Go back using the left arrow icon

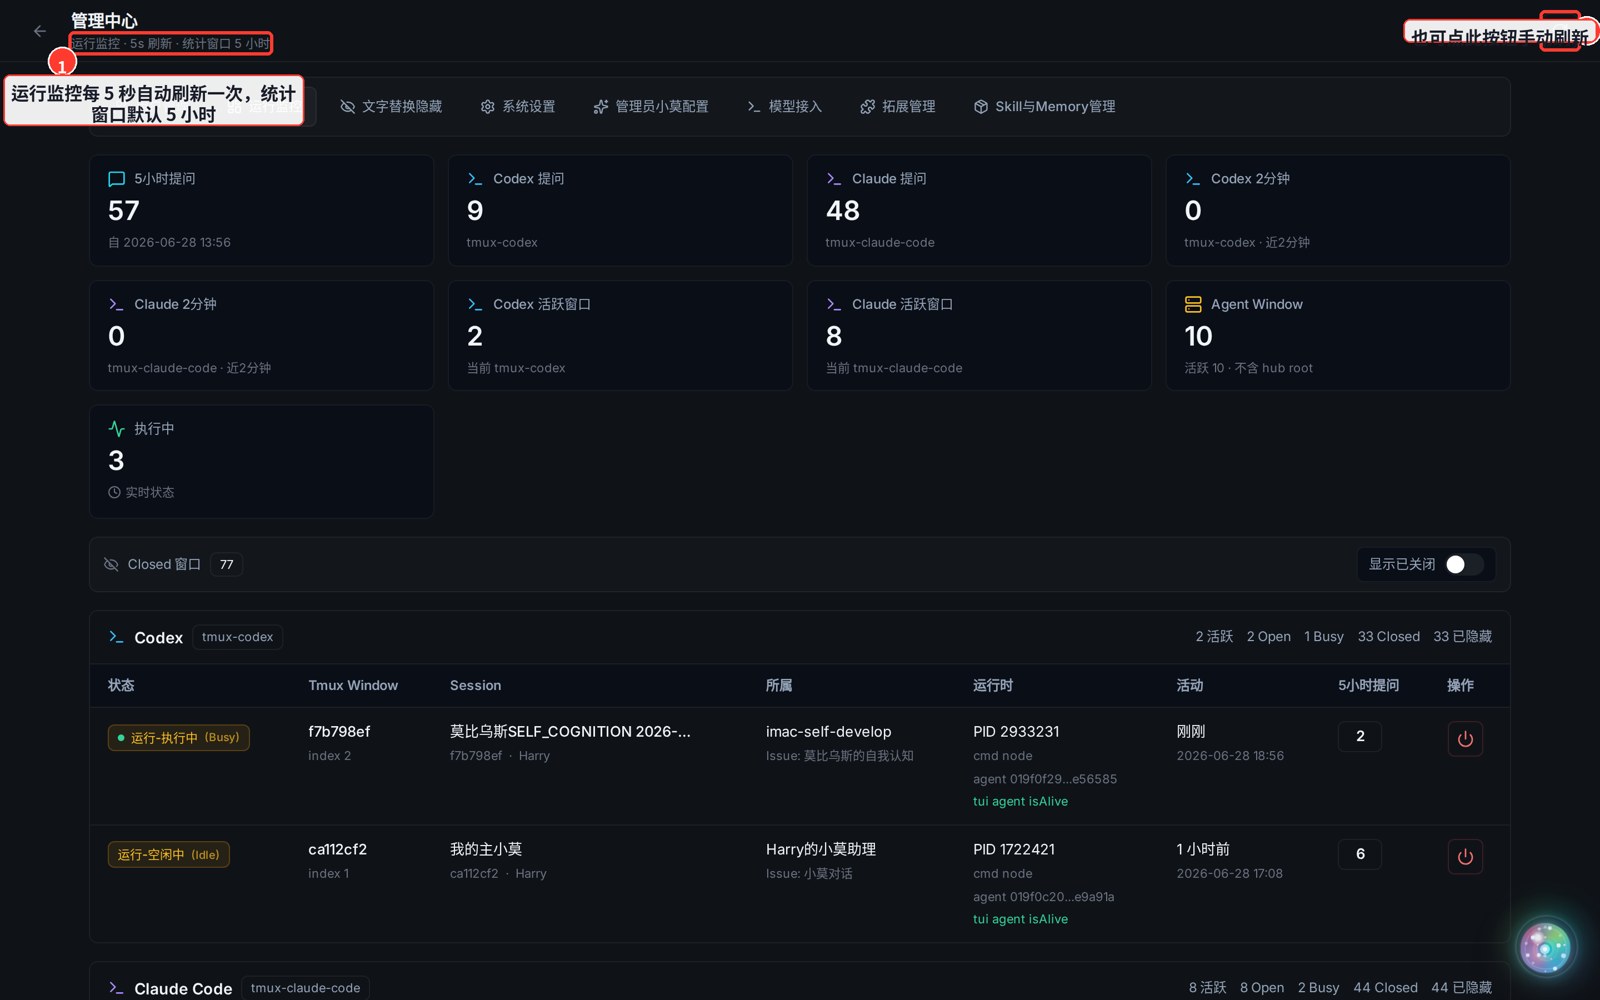click(x=40, y=31)
